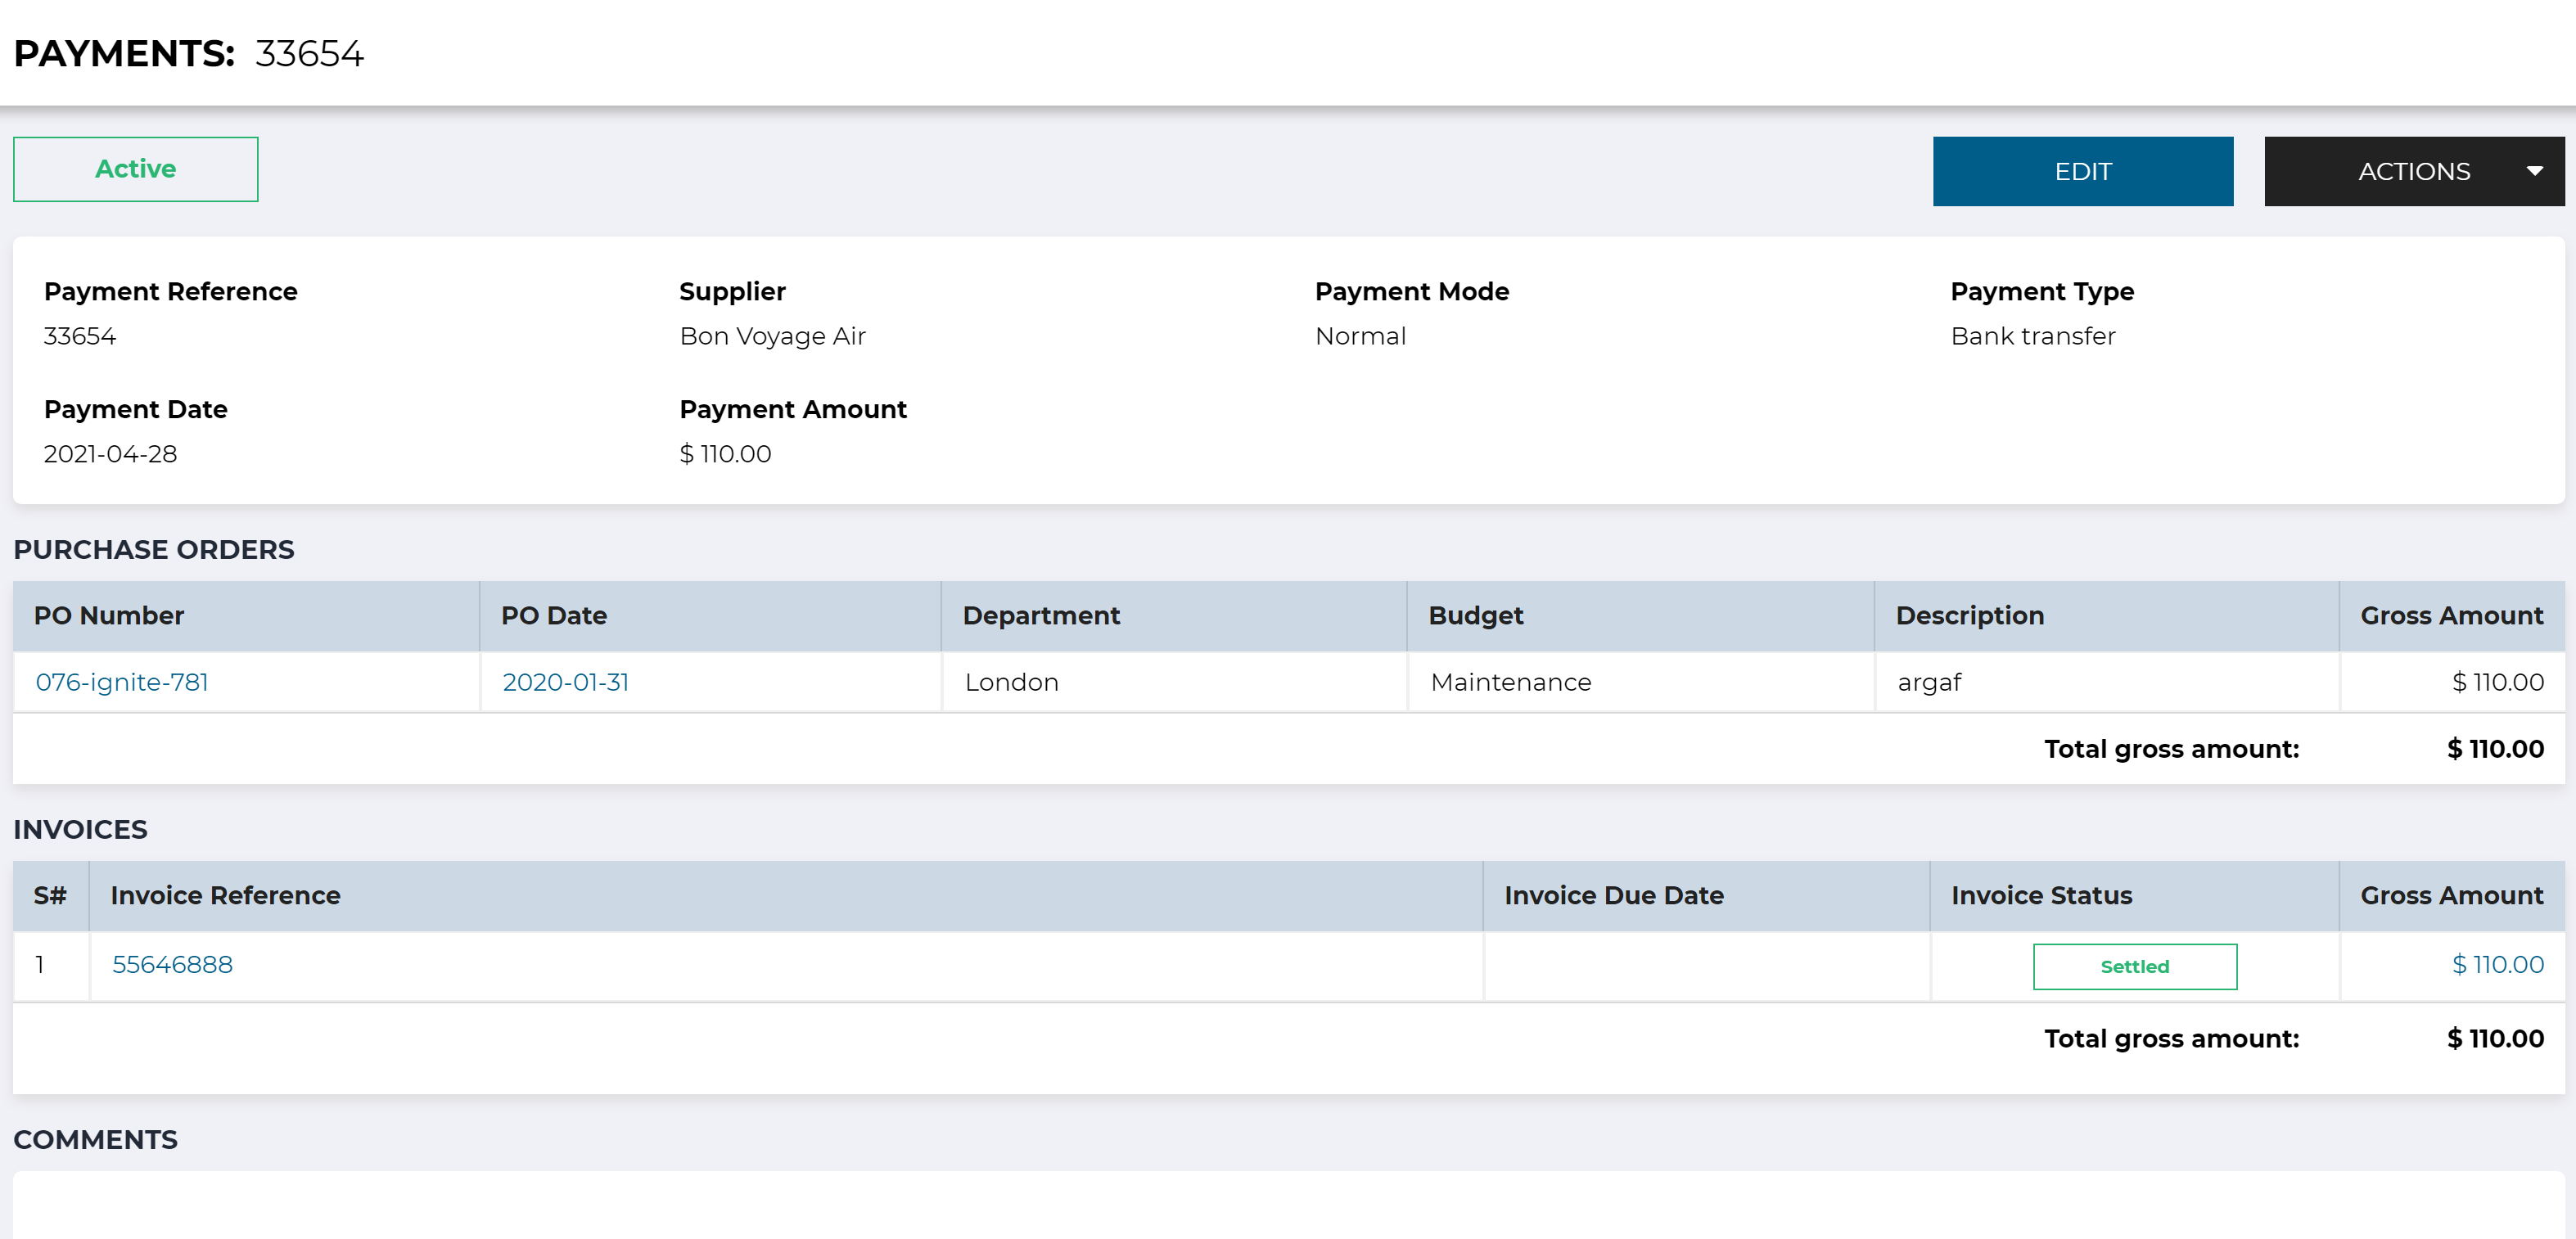
Task: Click the EDIT button
Action: [2082, 171]
